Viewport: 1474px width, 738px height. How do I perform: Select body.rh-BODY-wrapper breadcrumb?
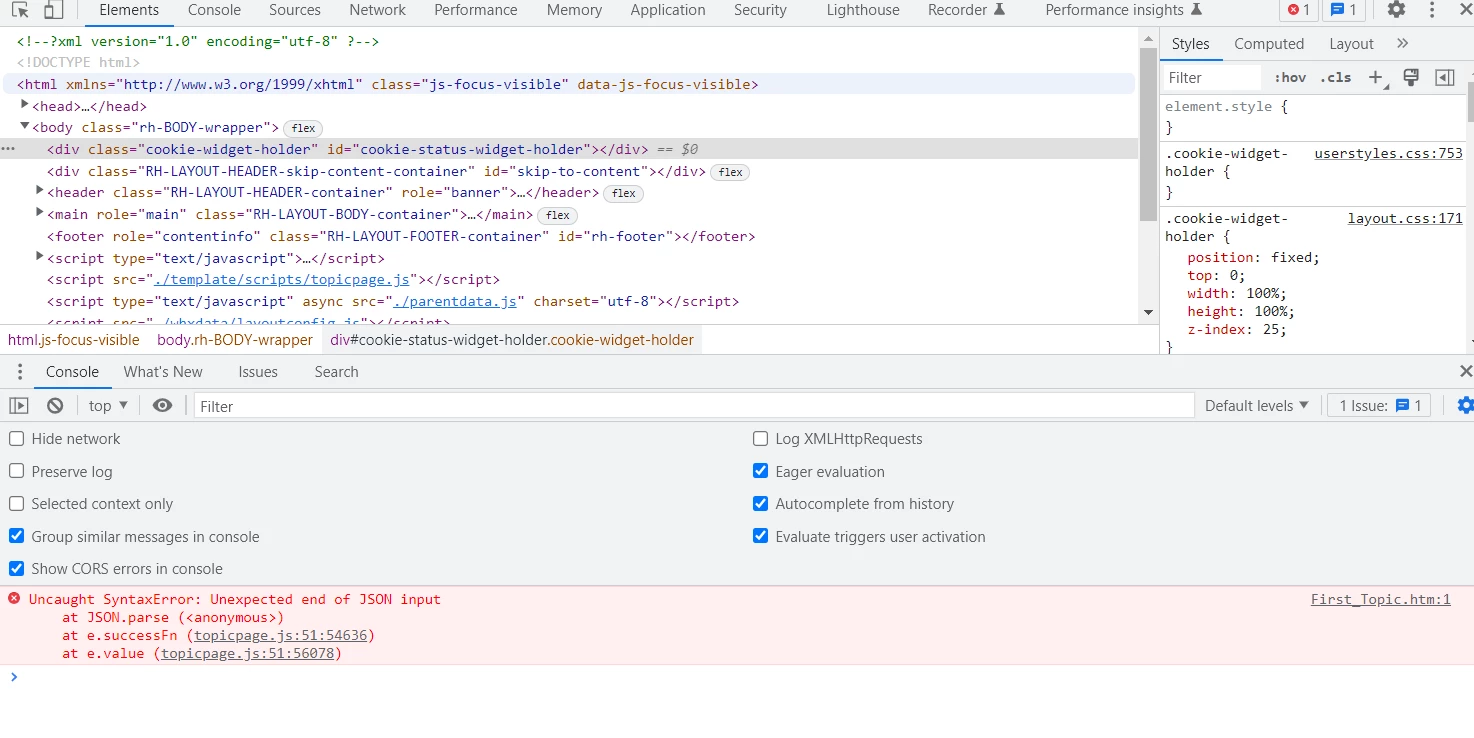pyautogui.click(x=235, y=339)
